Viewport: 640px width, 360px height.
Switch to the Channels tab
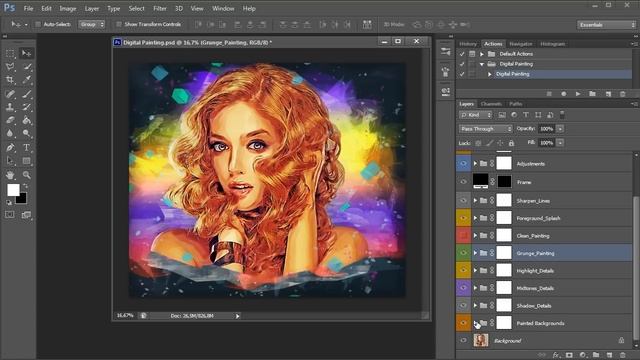tap(491, 104)
